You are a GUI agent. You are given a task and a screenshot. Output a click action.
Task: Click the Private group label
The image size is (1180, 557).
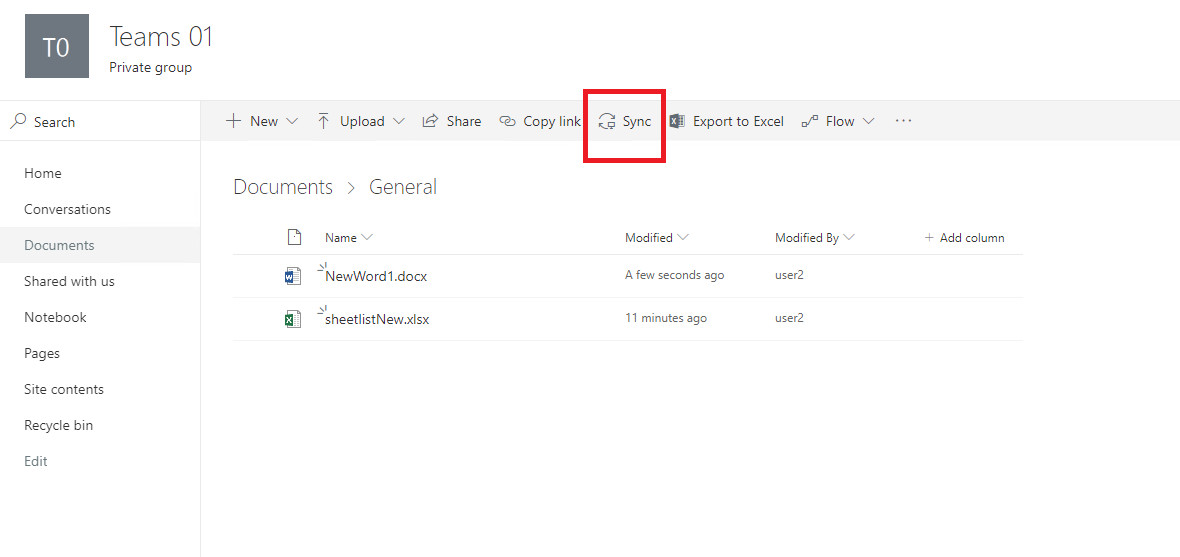151,68
